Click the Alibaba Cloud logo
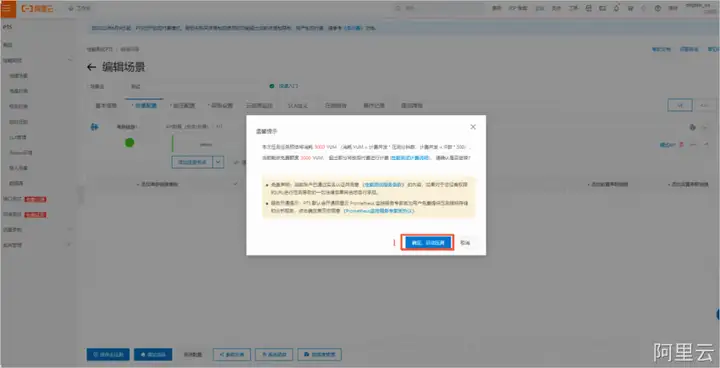 [37, 8]
